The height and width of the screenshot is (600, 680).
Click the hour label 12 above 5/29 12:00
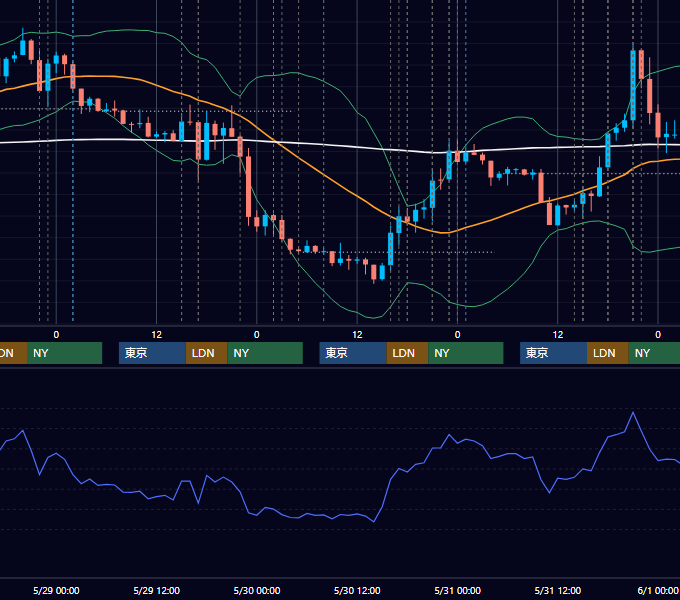coord(157,335)
